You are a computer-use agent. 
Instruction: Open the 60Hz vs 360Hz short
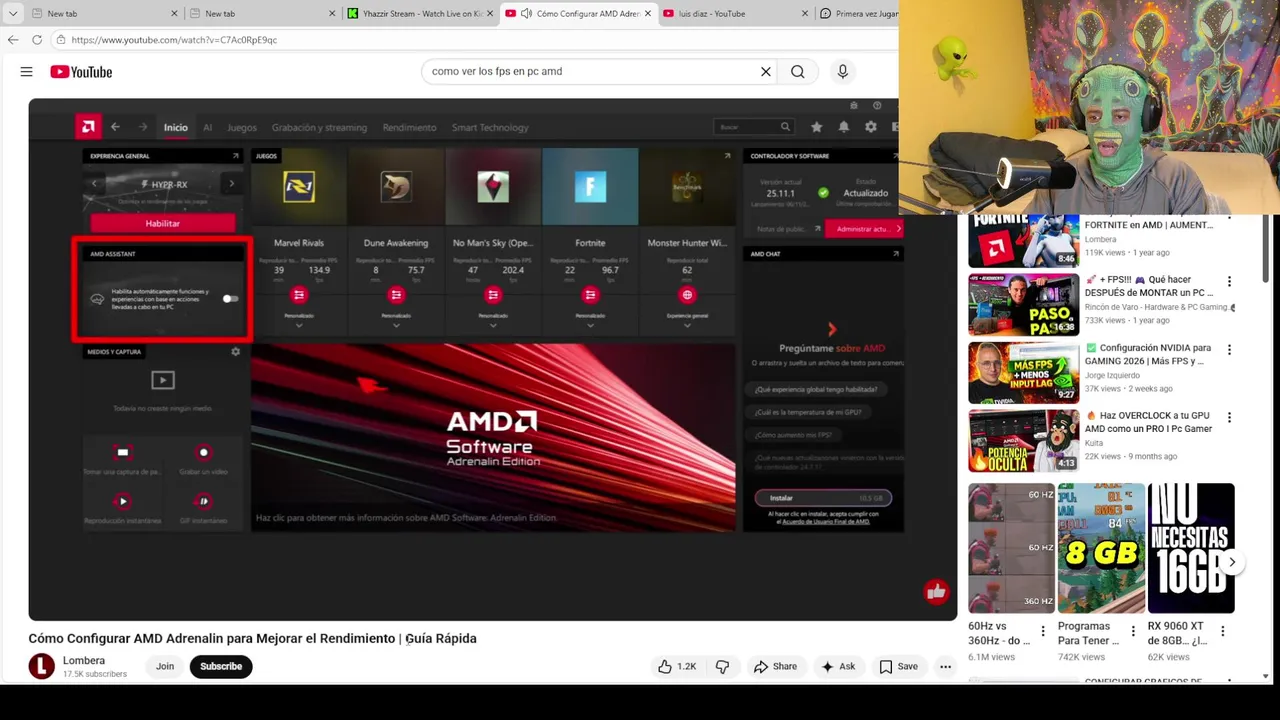[1011, 548]
